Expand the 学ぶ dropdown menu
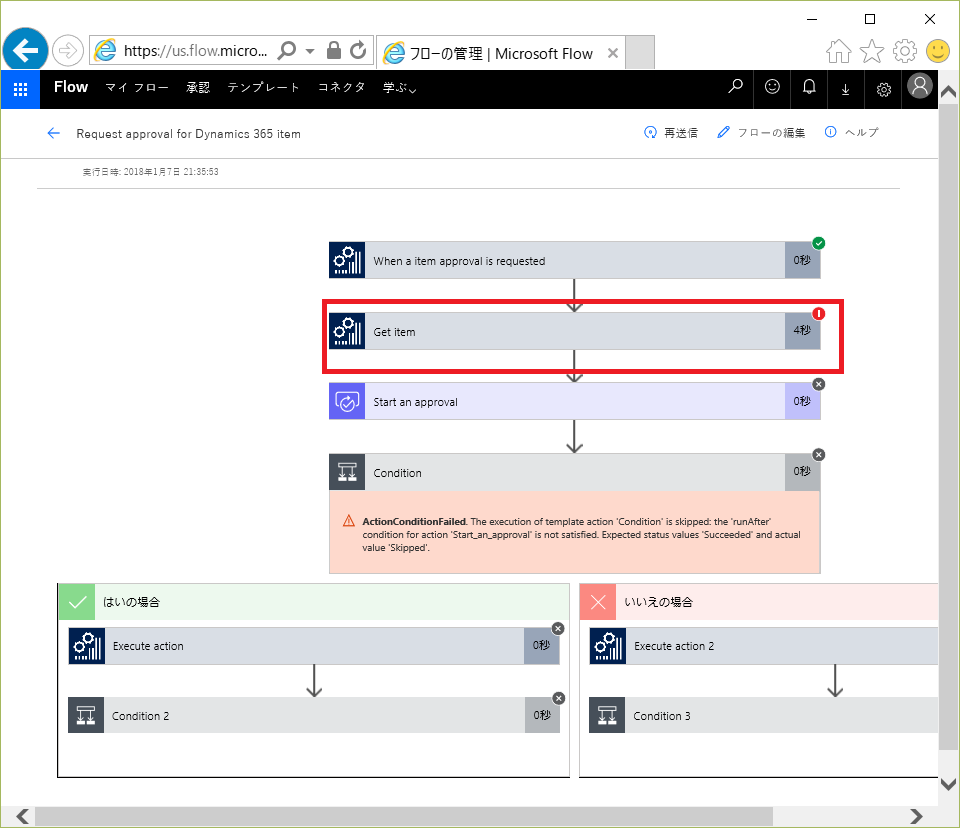960x828 pixels. [400, 88]
